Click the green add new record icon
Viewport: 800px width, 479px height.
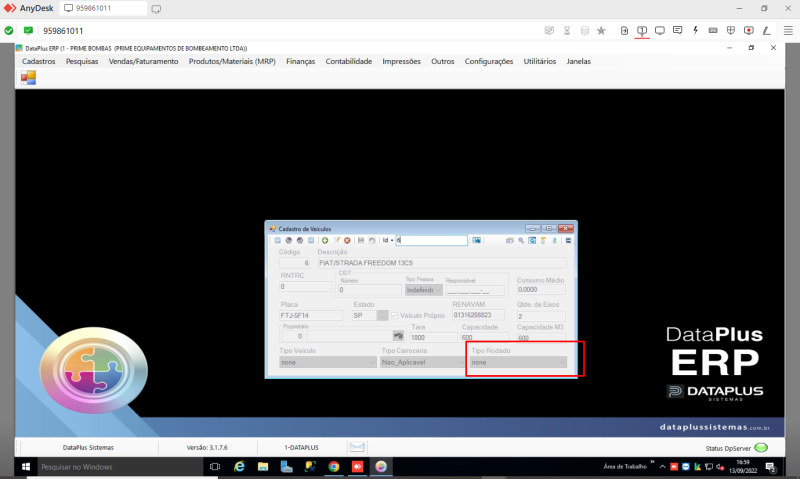pyautogui.click(x=324, y=240)
